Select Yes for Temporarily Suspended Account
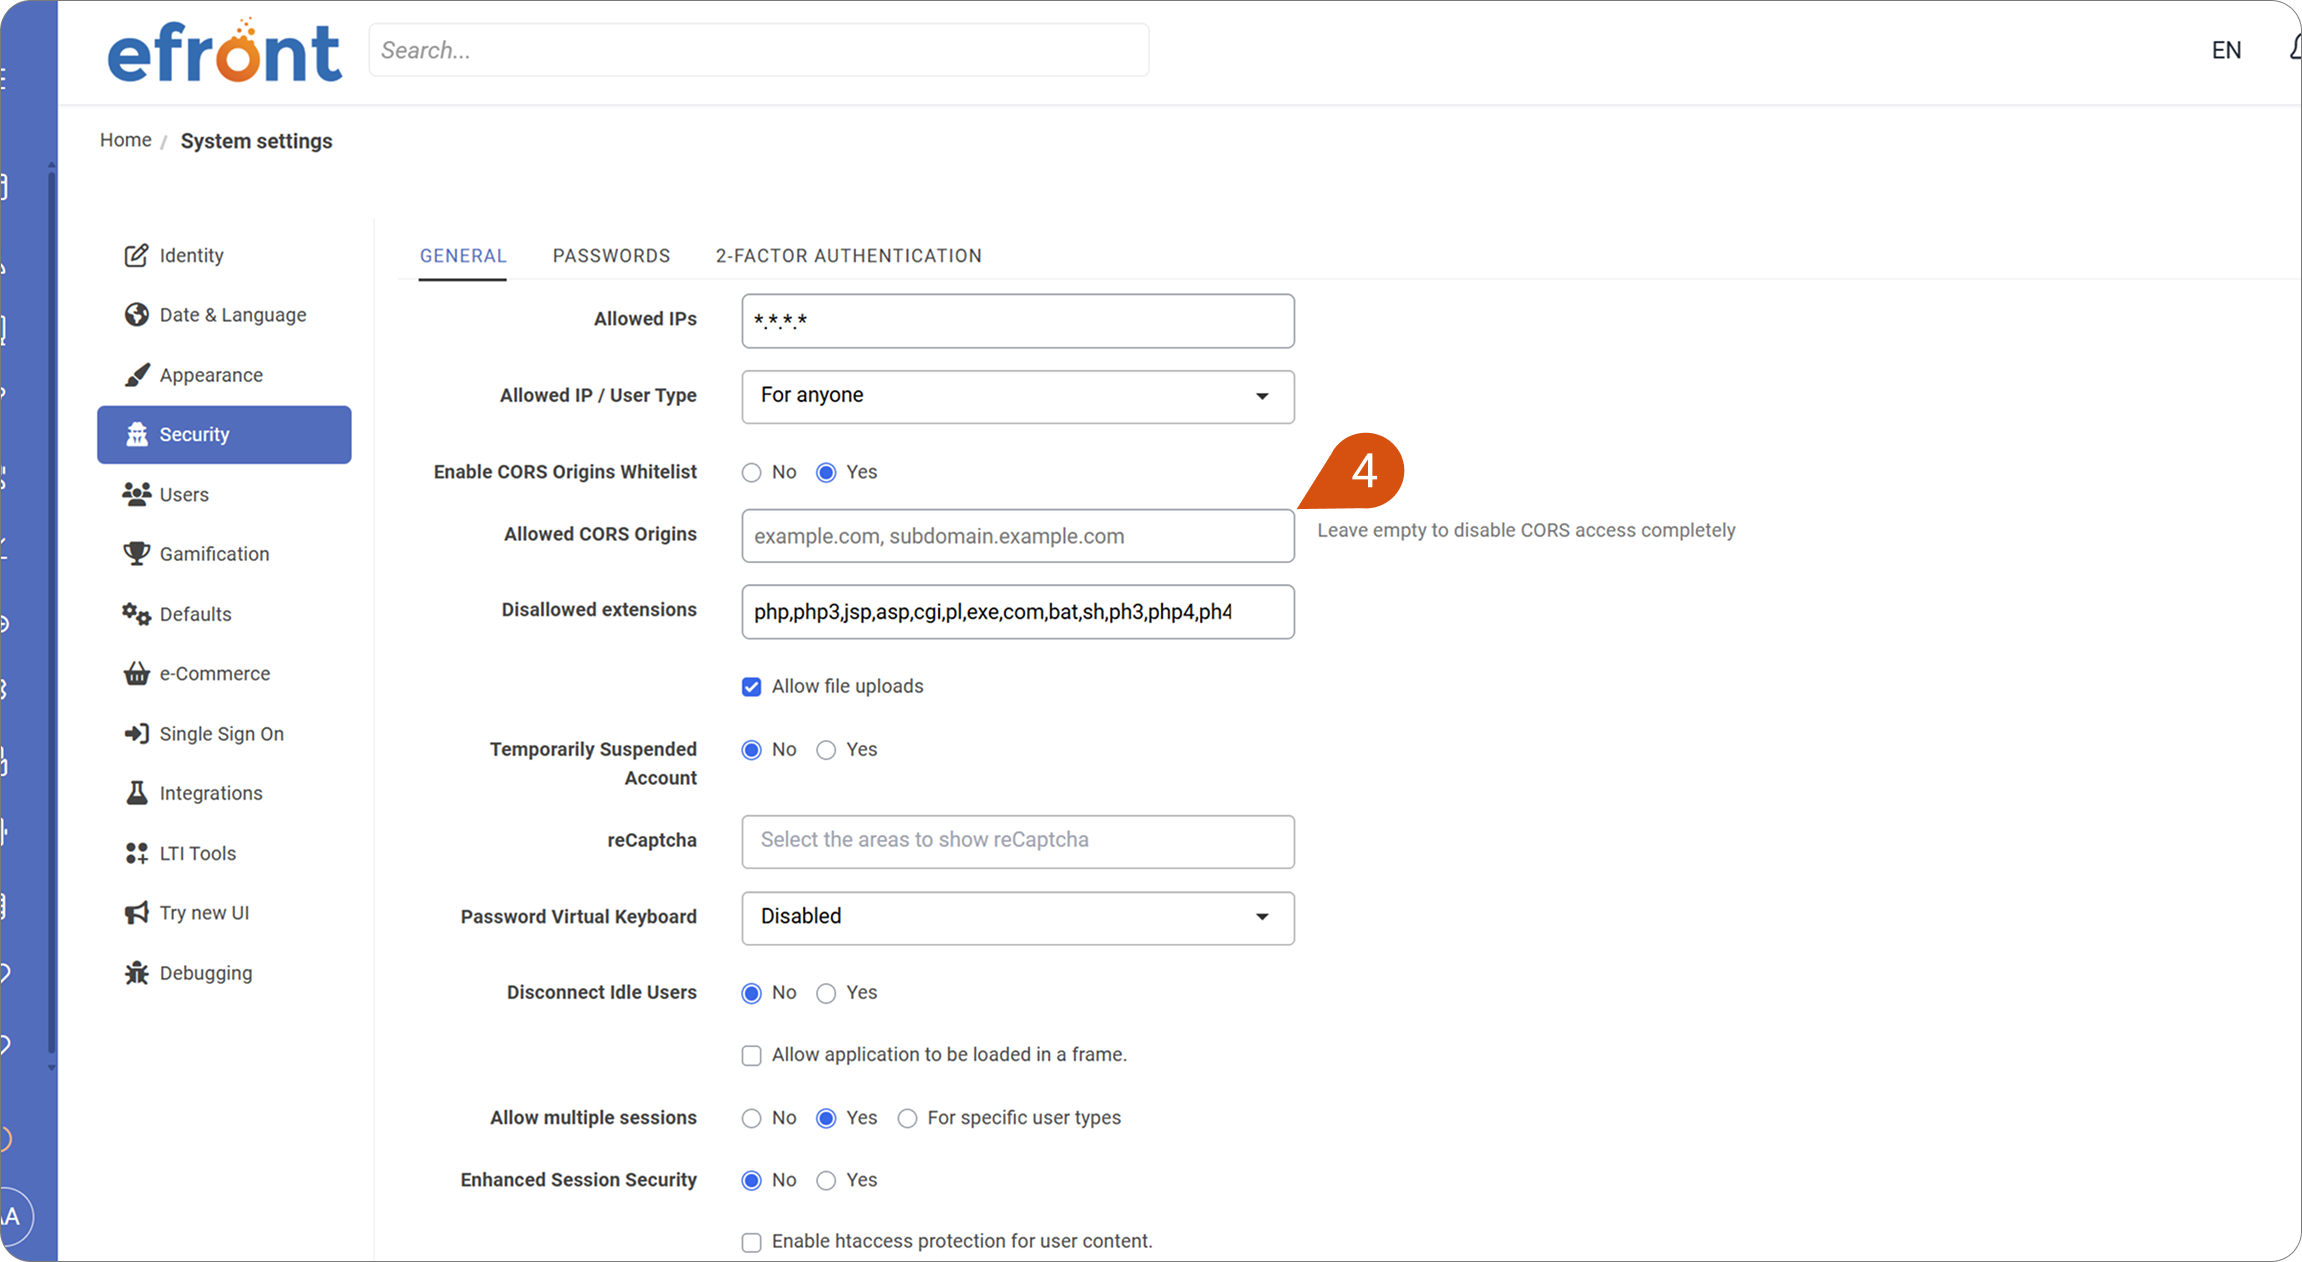Viewport: 2302px width, 1262px height. 826,750
